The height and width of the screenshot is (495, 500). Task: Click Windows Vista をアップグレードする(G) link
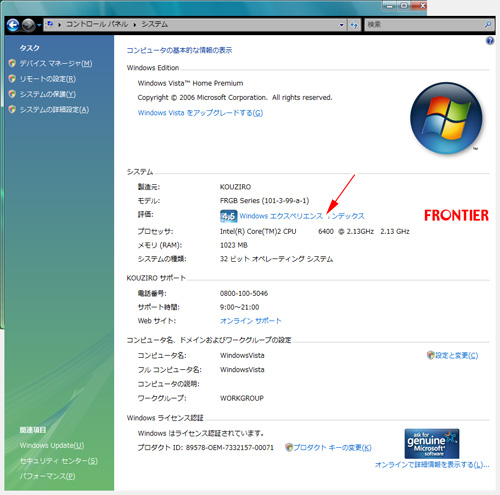200,113
